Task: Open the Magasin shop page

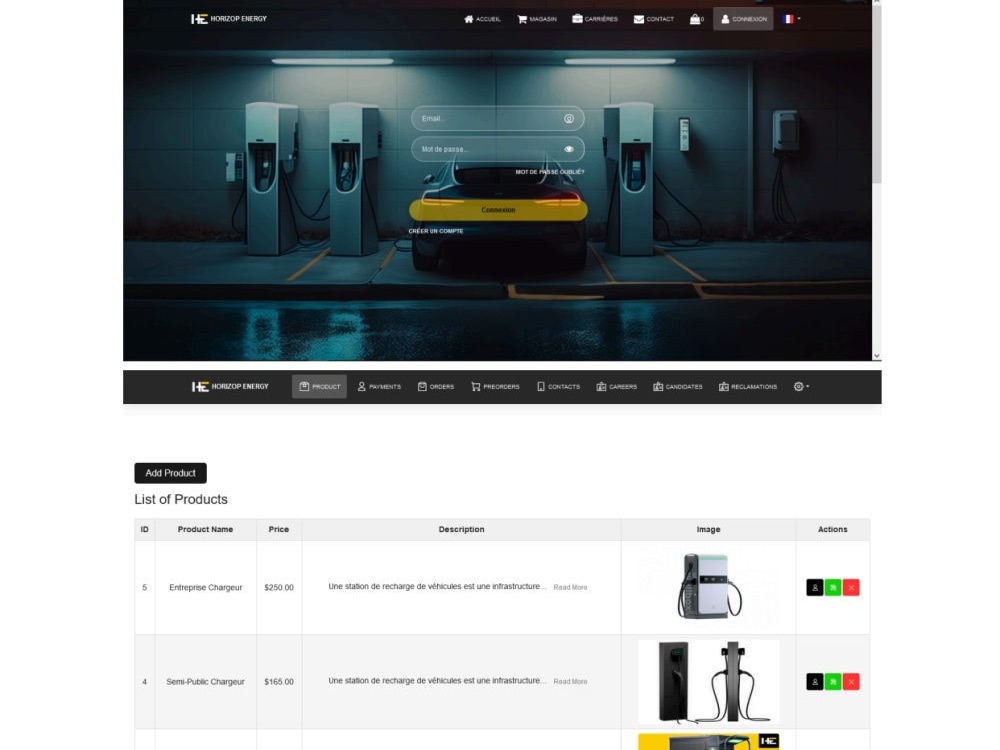Action: [537, 19]
